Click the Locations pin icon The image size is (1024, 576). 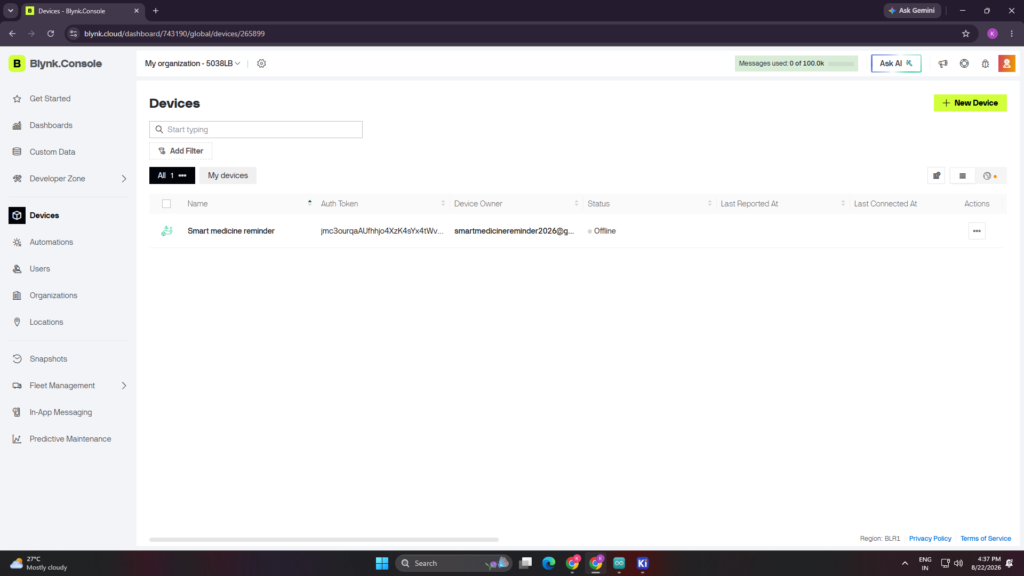[17, 323]
